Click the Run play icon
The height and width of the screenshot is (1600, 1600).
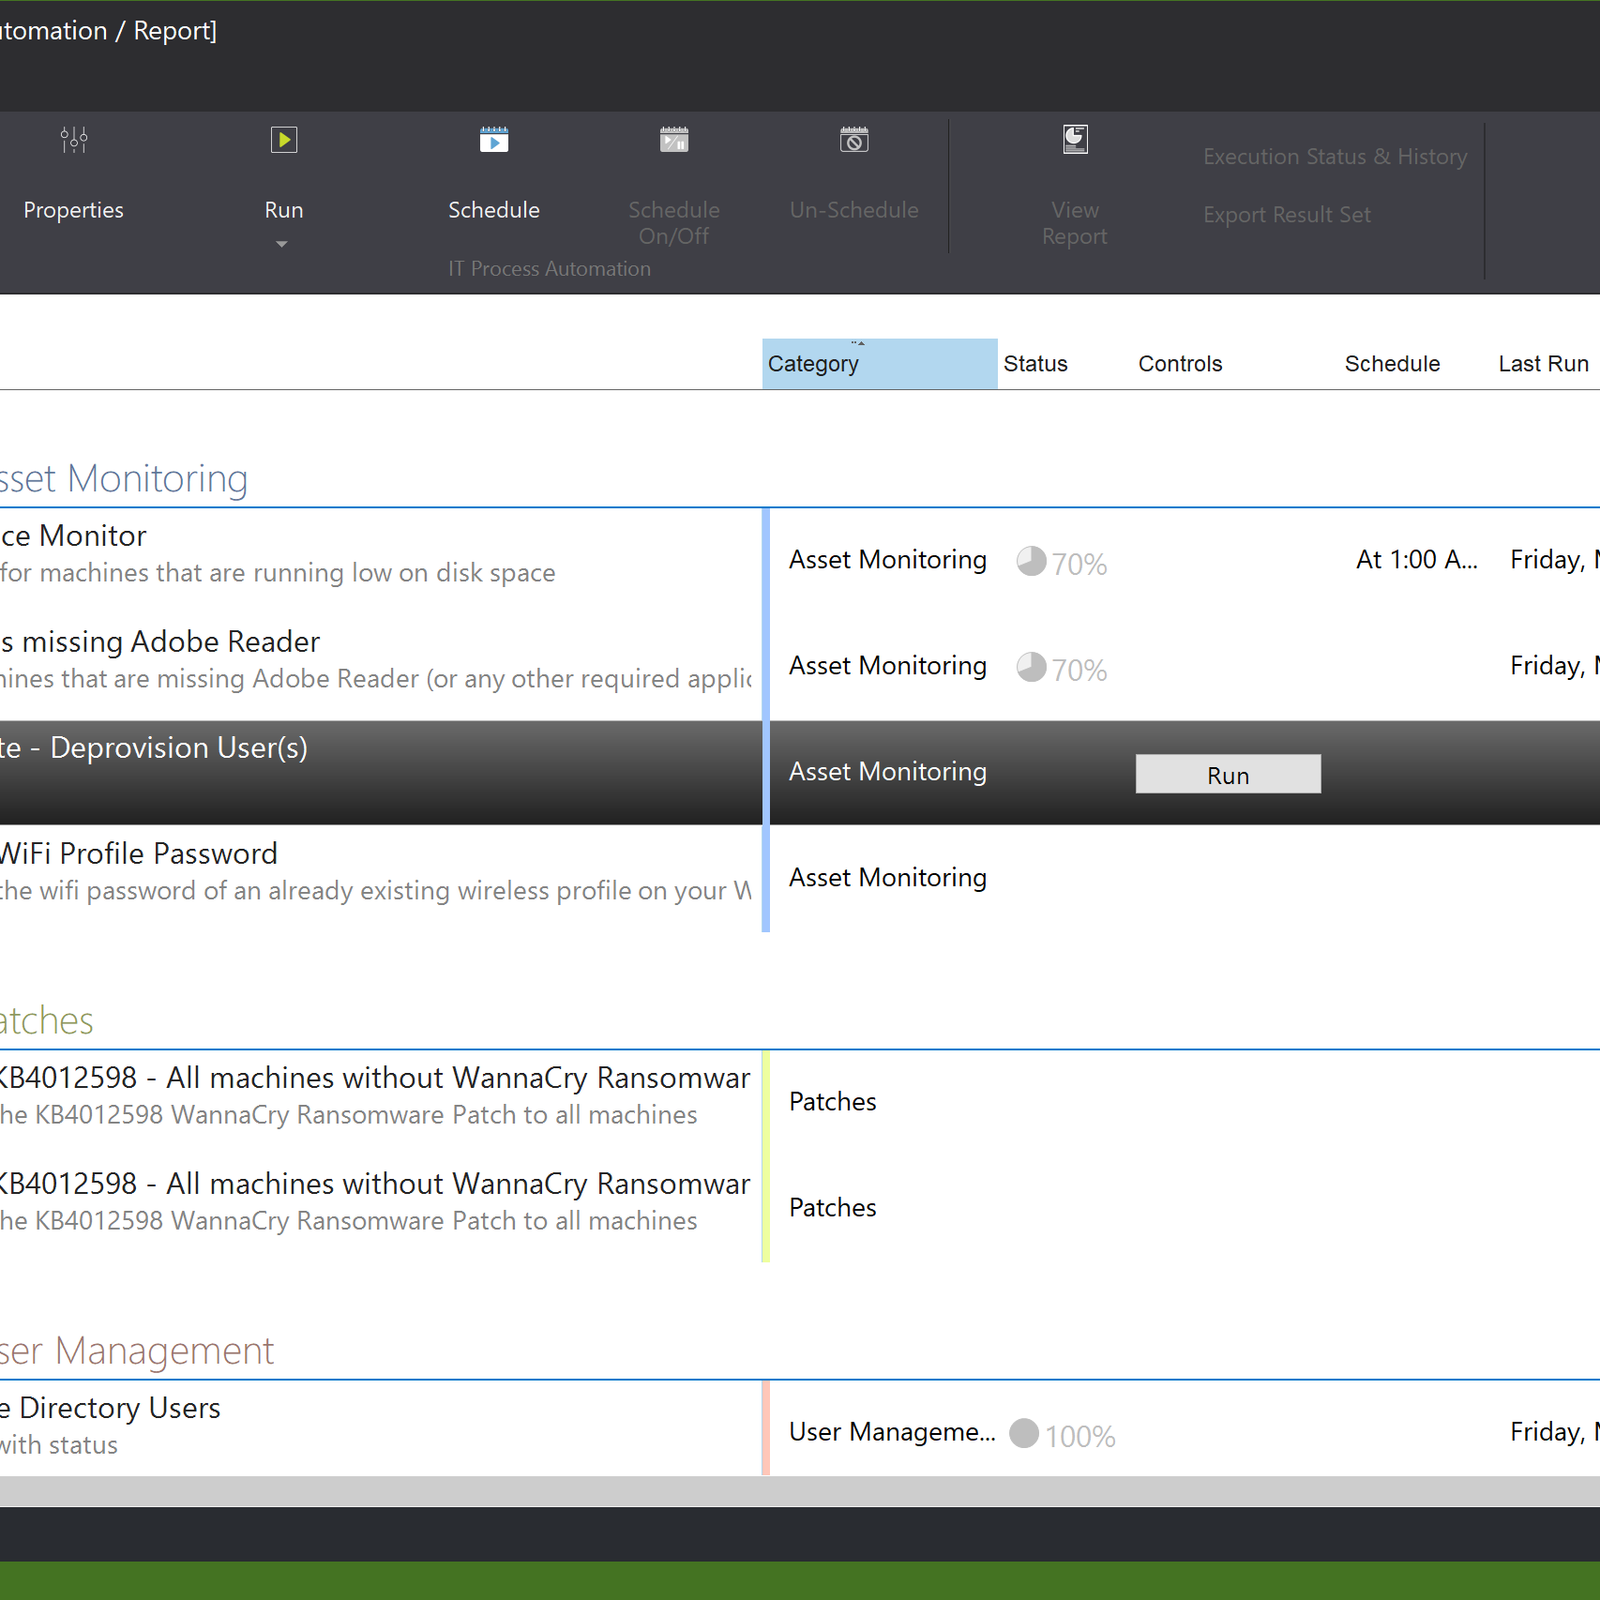click(x=284, y=140)
